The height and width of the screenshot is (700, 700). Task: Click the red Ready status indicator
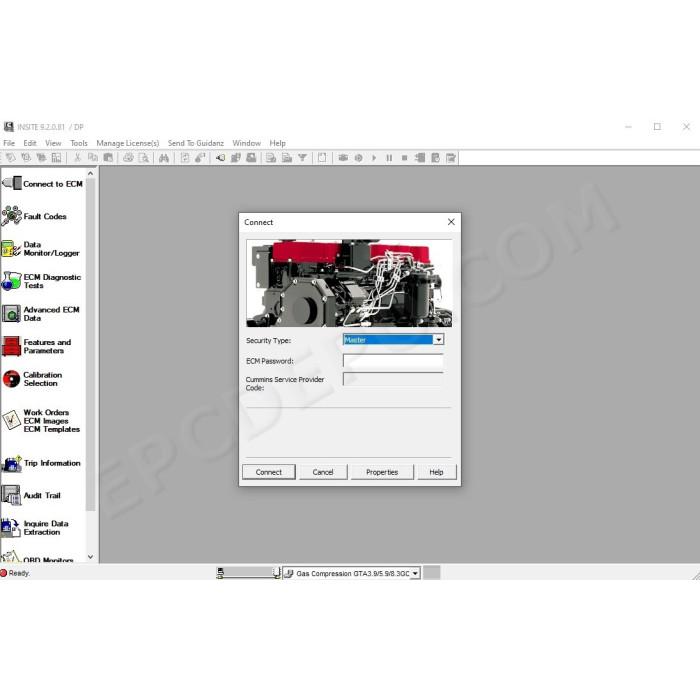coord(4,573)
